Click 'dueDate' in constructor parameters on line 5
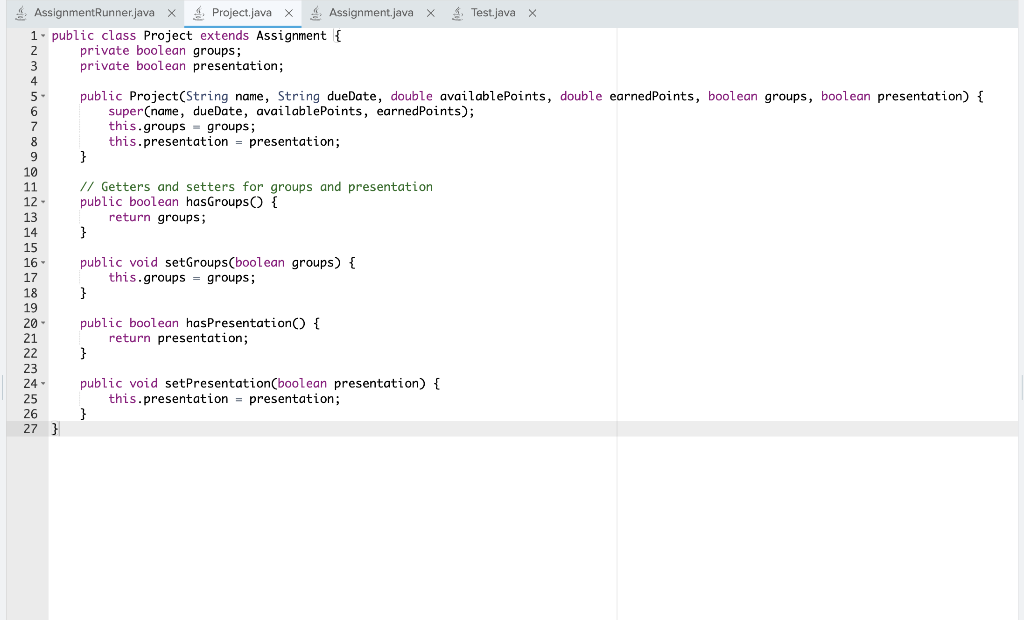The width and height of the screenshot is (1024, 620). [351, 97]
